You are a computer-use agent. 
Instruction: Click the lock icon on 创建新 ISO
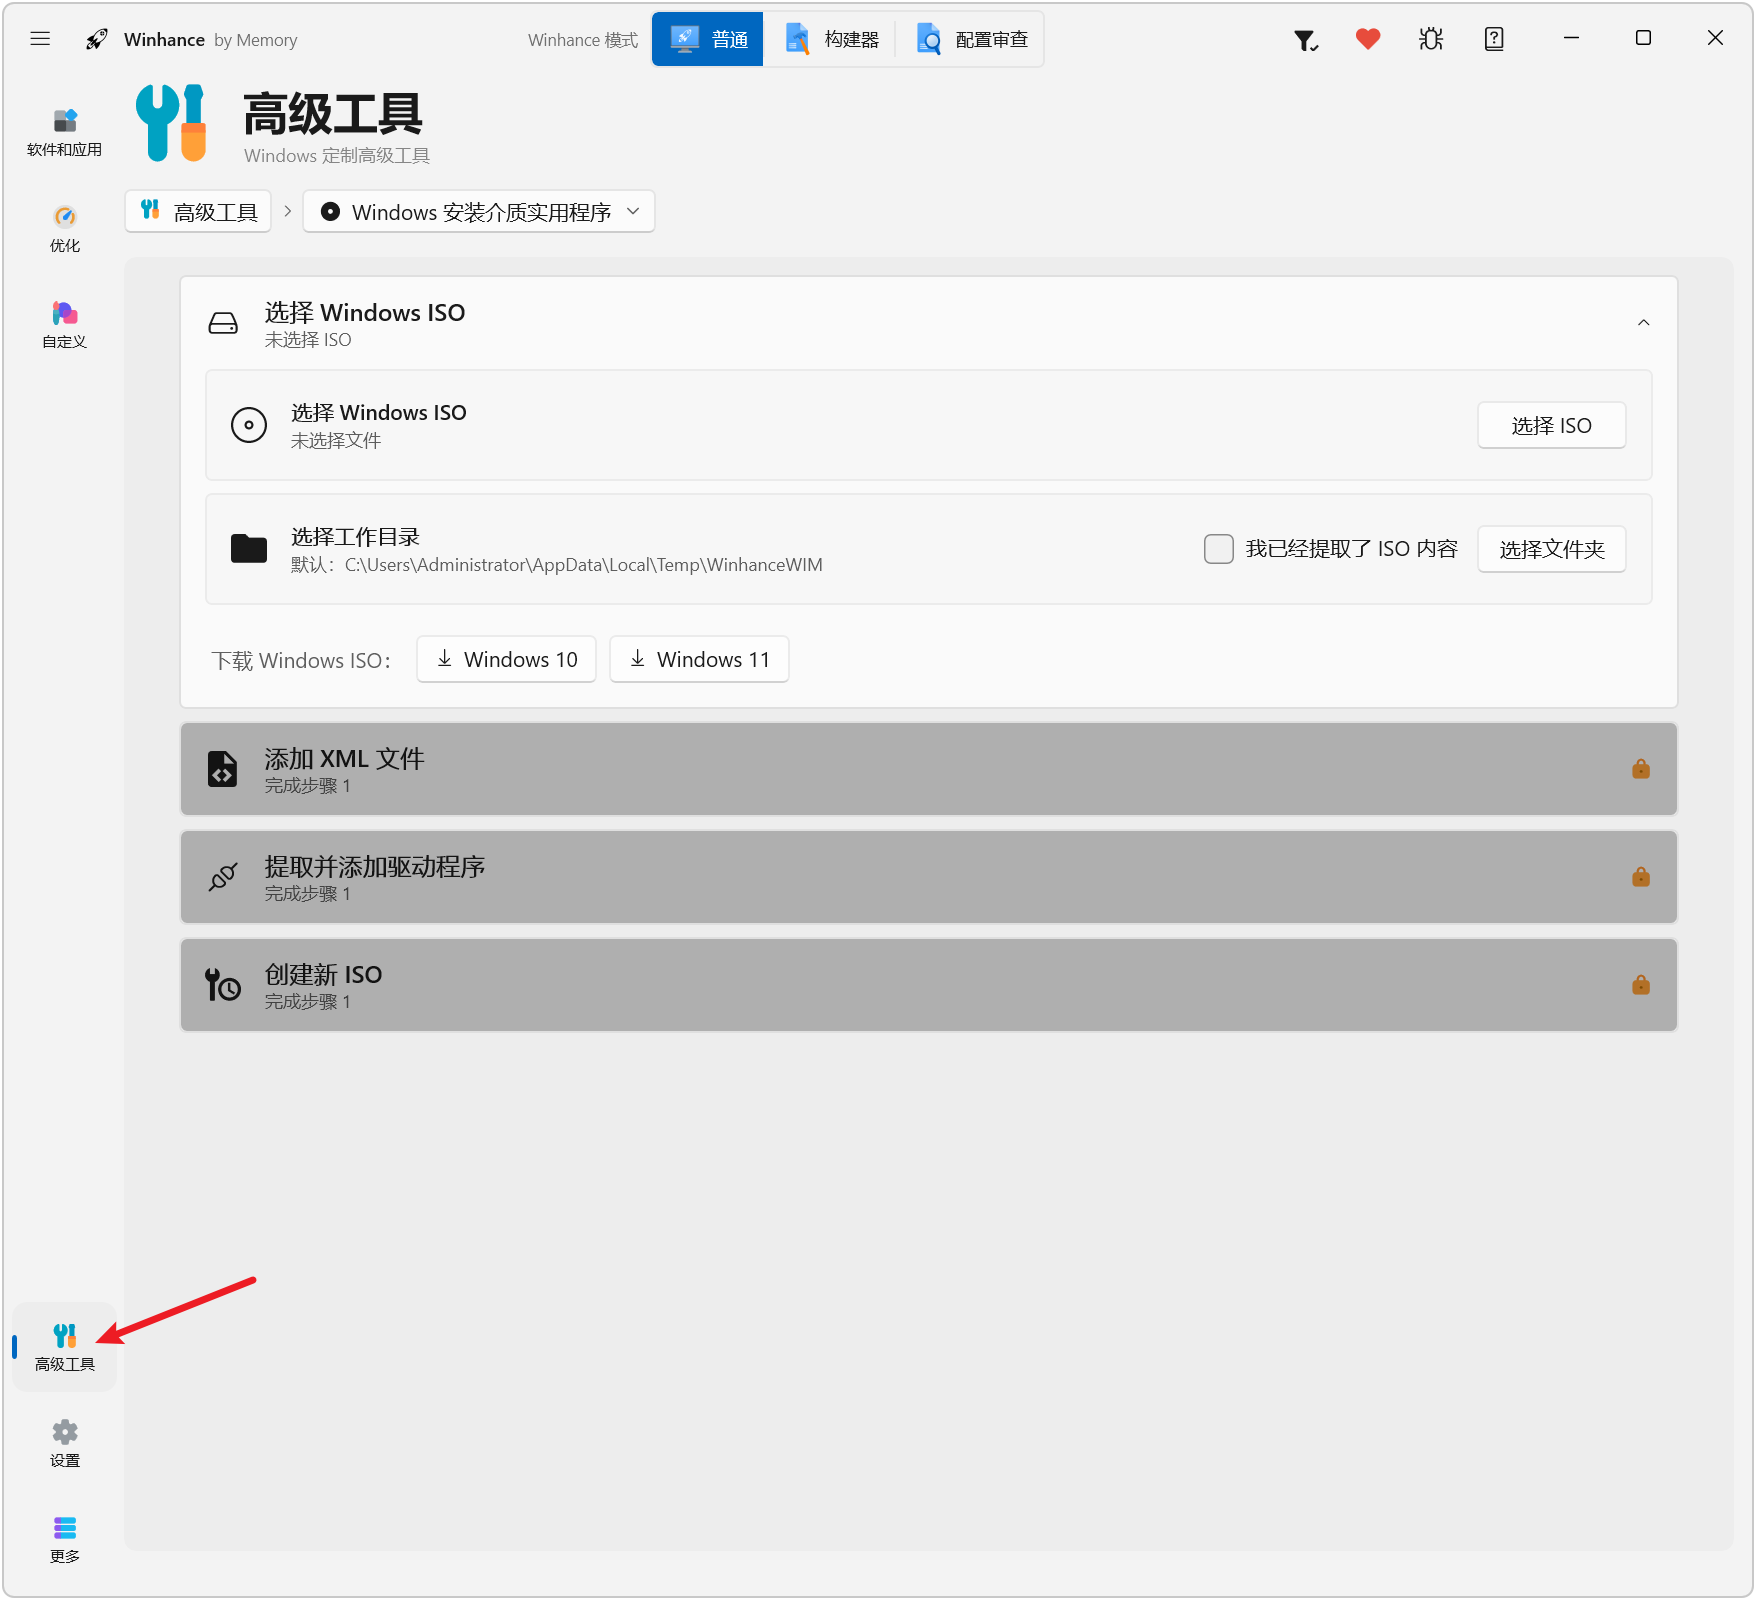[1641, 985]
